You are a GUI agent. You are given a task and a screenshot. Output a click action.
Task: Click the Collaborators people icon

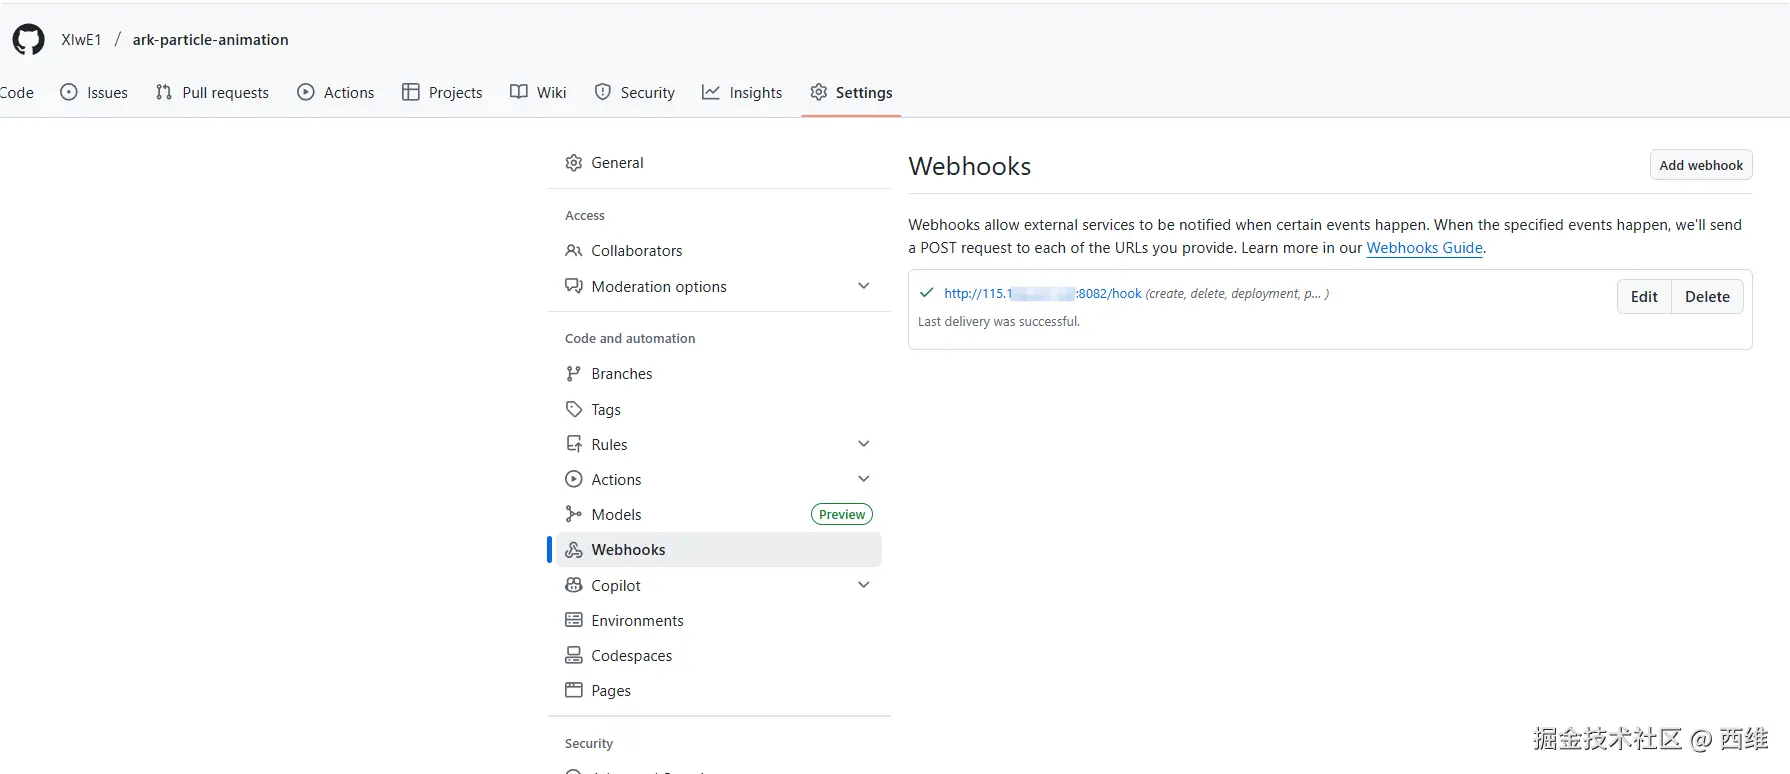(574, 250)
